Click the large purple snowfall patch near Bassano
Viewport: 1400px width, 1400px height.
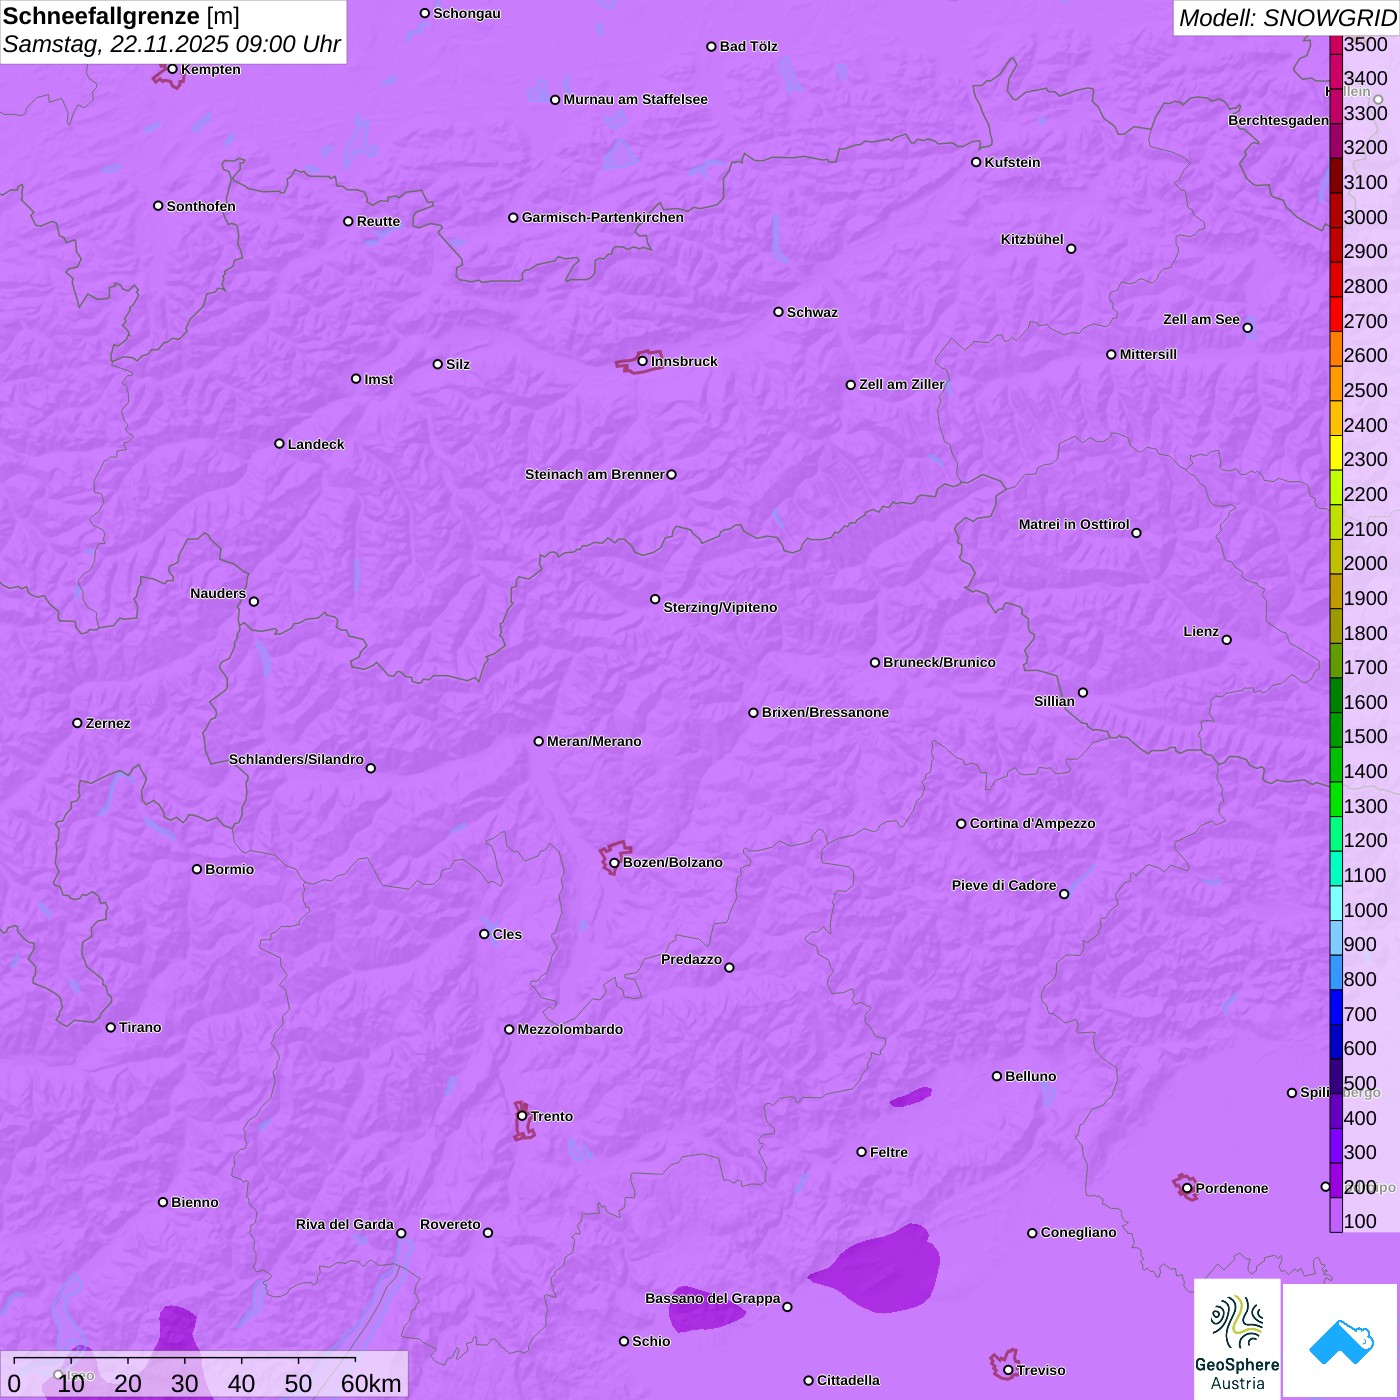[880, 1270]
